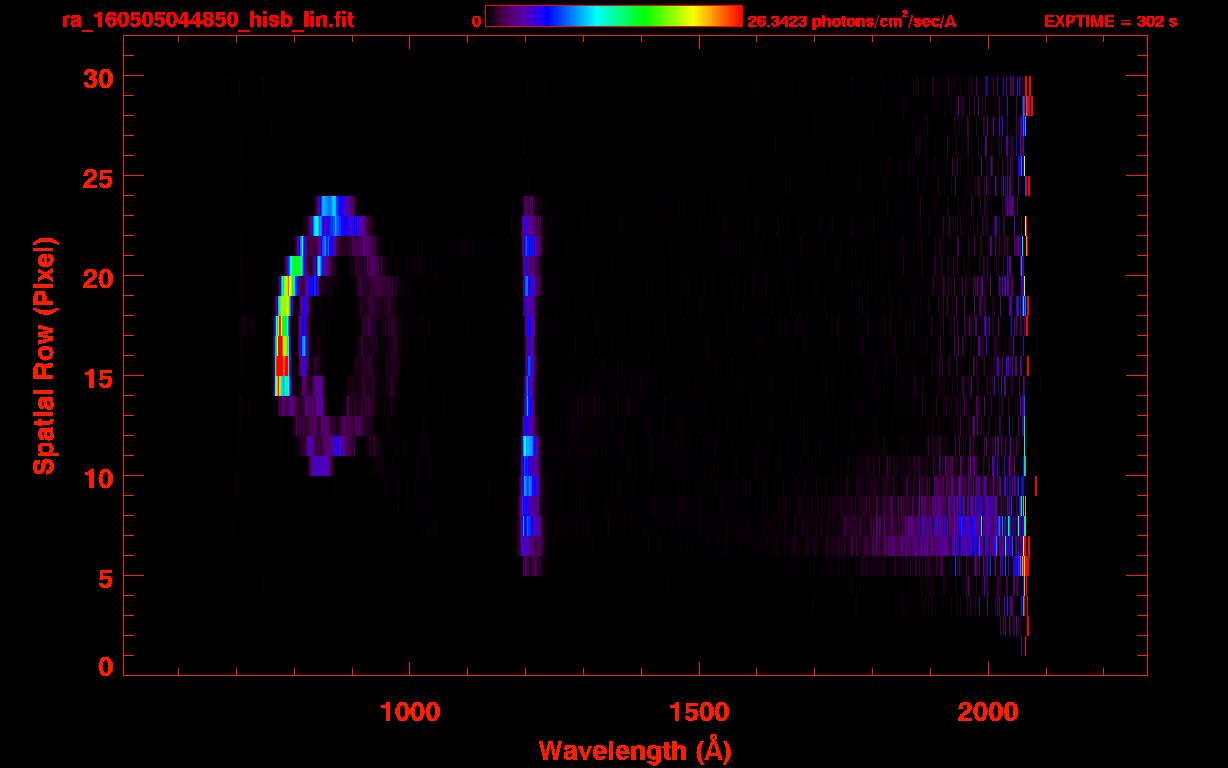Click the EXPTIME = 302 s label

coord(1110,21)
